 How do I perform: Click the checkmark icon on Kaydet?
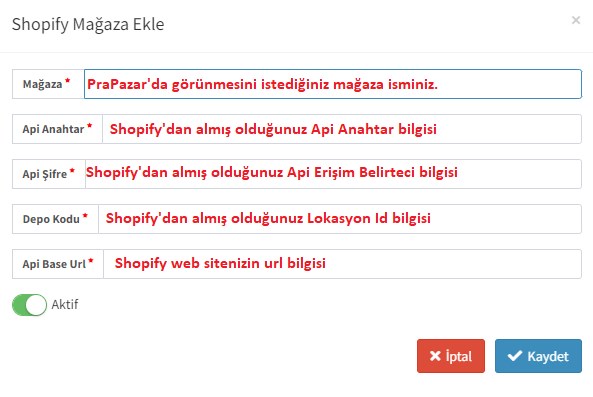[515, 356]
